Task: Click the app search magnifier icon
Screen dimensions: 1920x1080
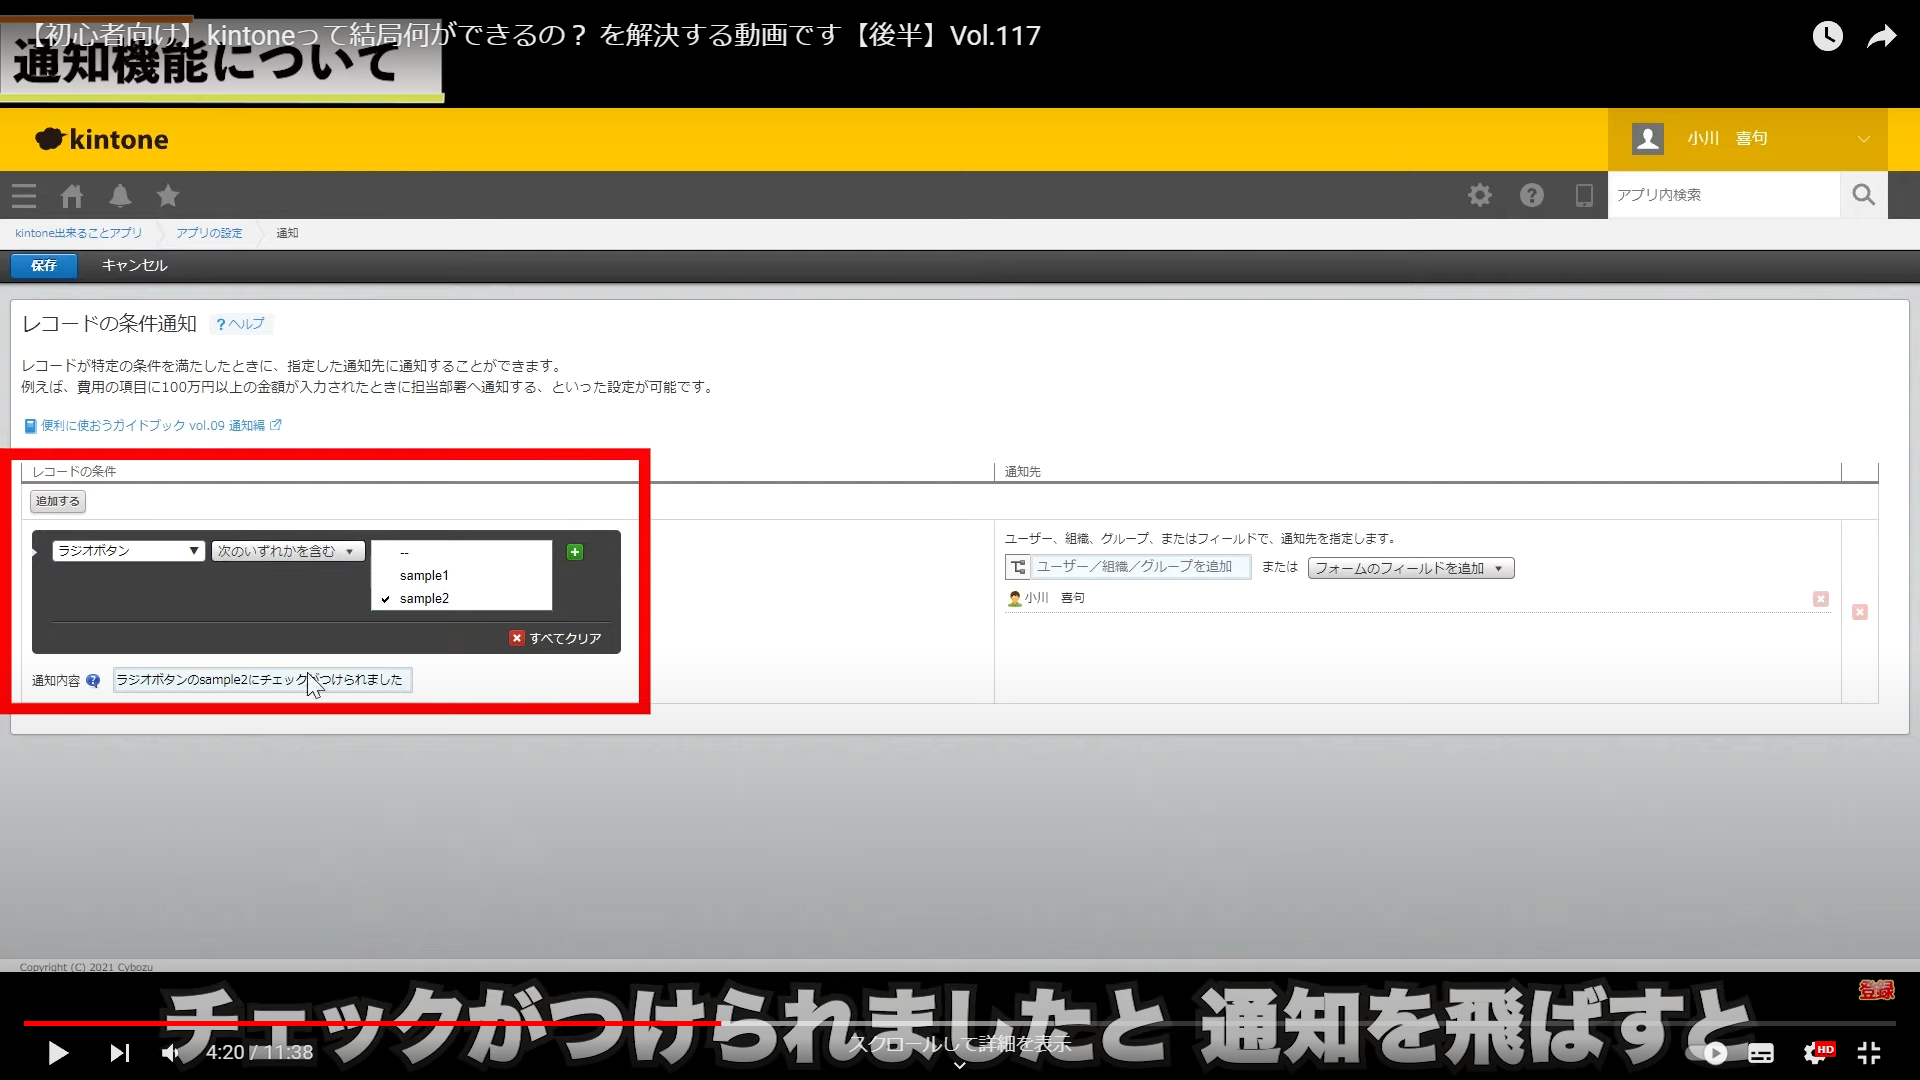Action: tap(1863, 195)
